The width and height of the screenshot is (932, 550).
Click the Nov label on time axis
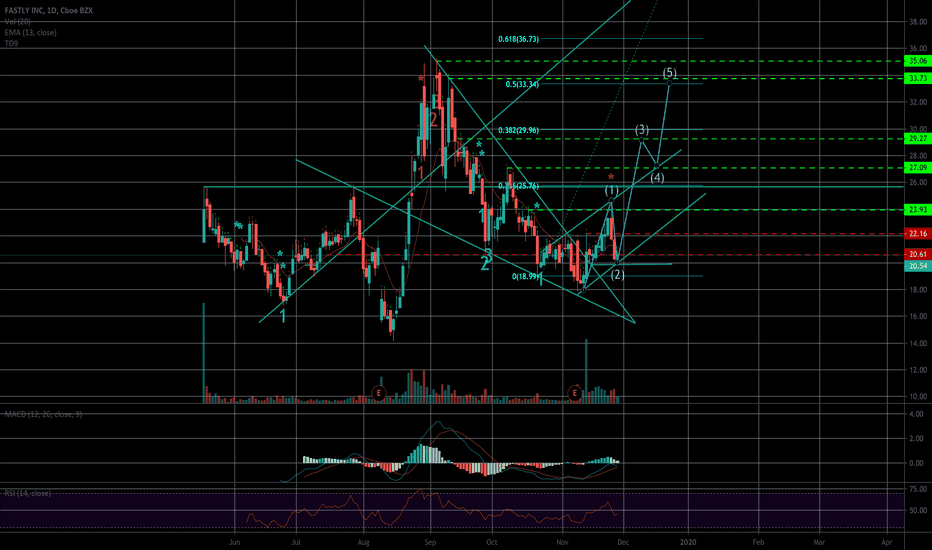point(562,542)
